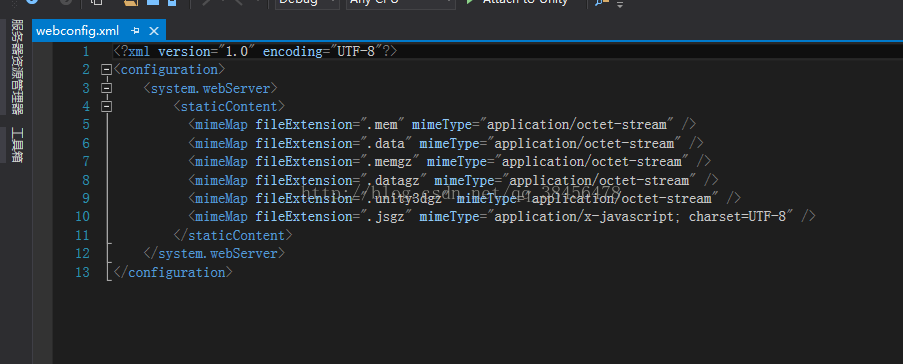
Task: Click the closing </staticContent> tag
Action: (x=233, y=235)
